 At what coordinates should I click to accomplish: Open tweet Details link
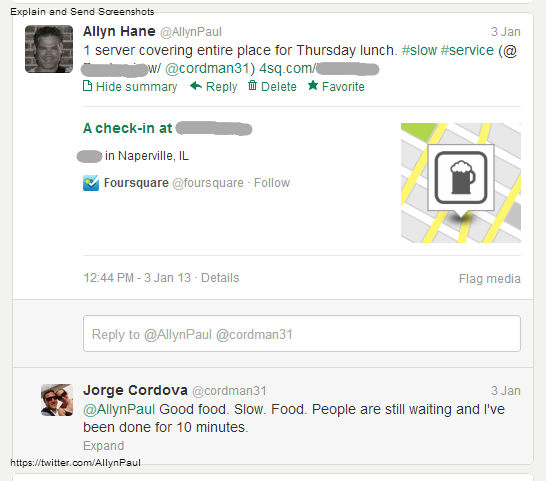pyautogui.click(x=220, y=278)
